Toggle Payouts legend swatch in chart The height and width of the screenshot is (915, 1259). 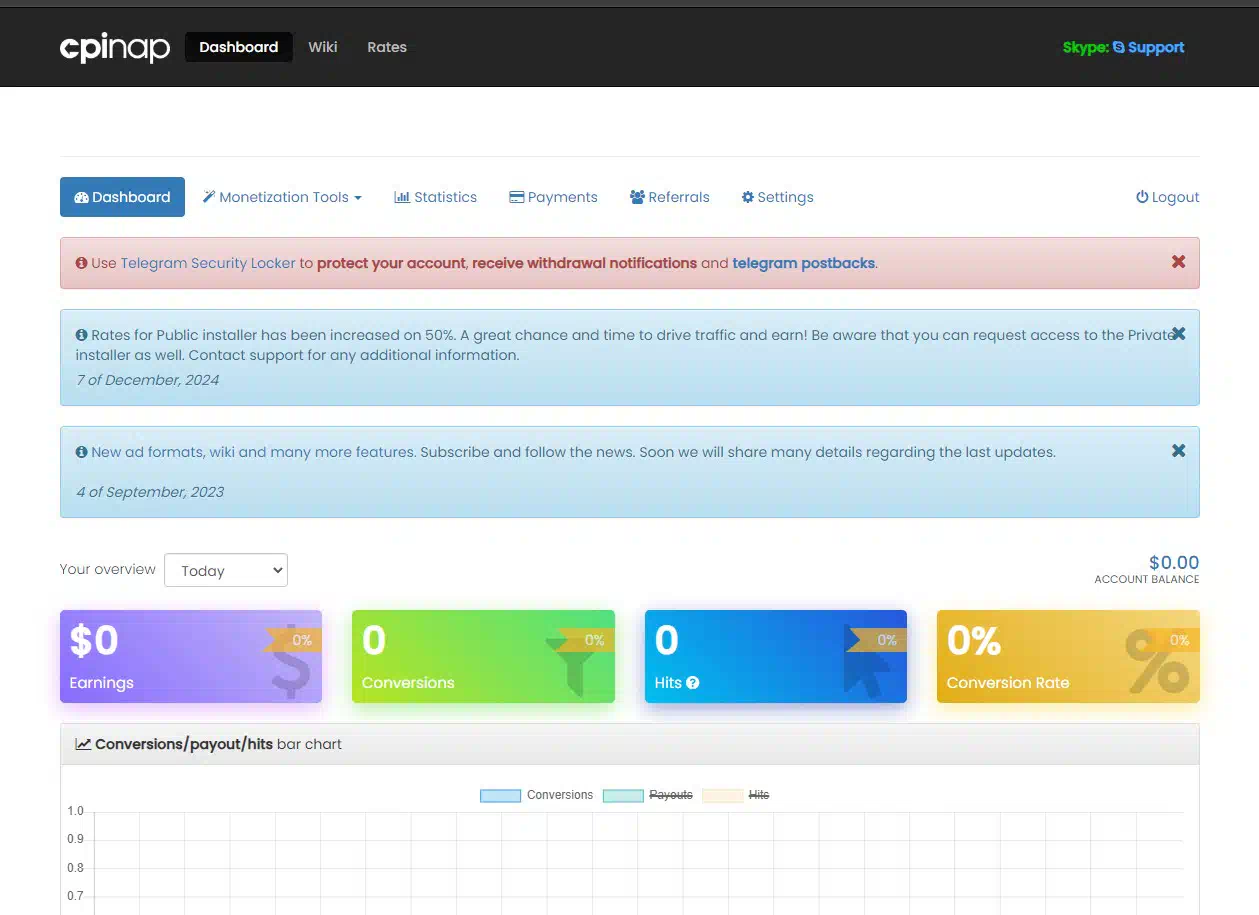point(623,796)
